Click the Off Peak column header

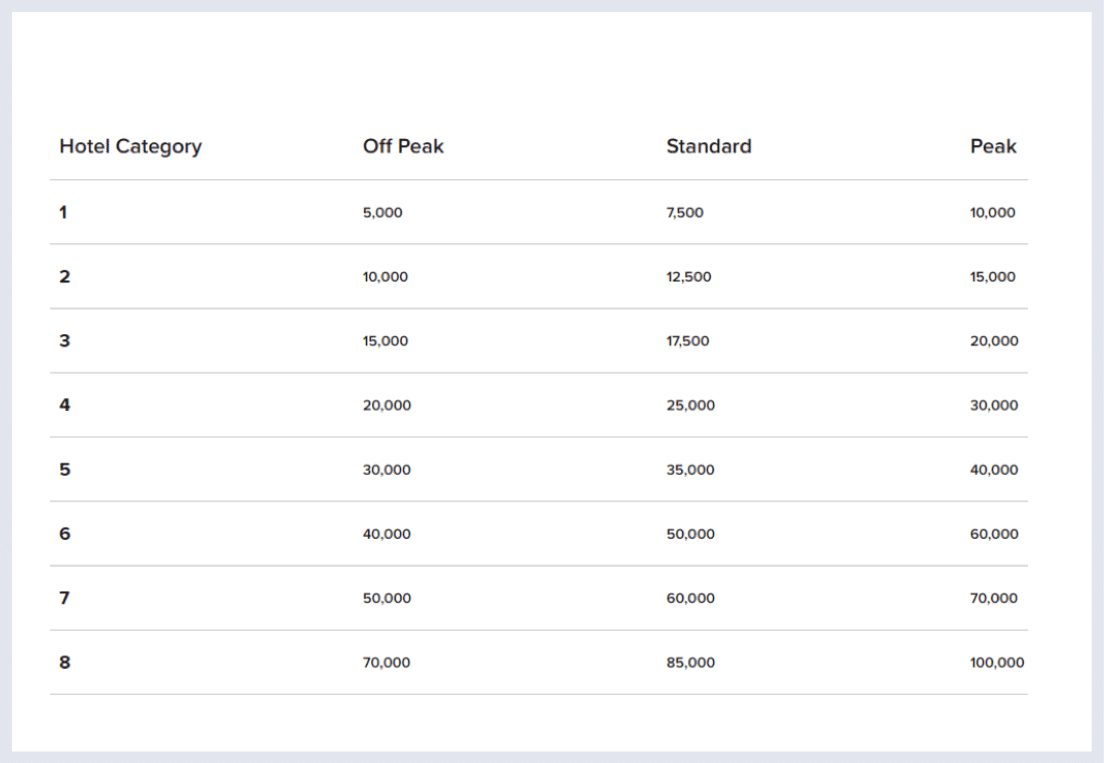[403, 147]
